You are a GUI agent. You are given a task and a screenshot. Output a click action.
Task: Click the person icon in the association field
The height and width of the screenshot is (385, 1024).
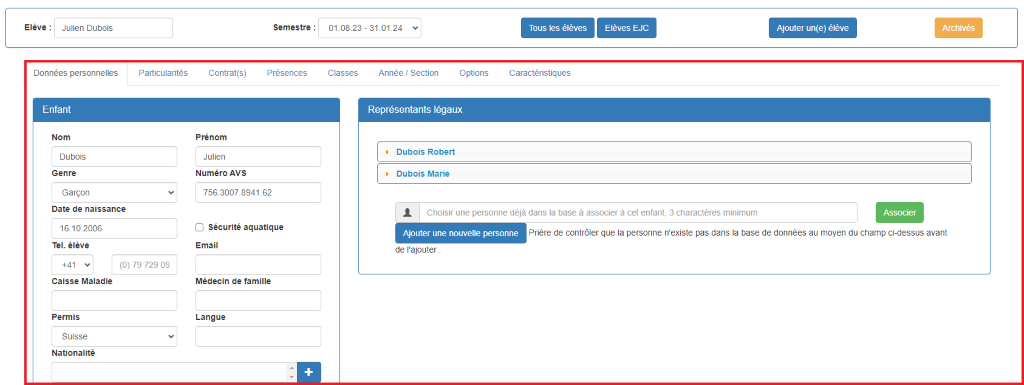click(x=408, y=213)
